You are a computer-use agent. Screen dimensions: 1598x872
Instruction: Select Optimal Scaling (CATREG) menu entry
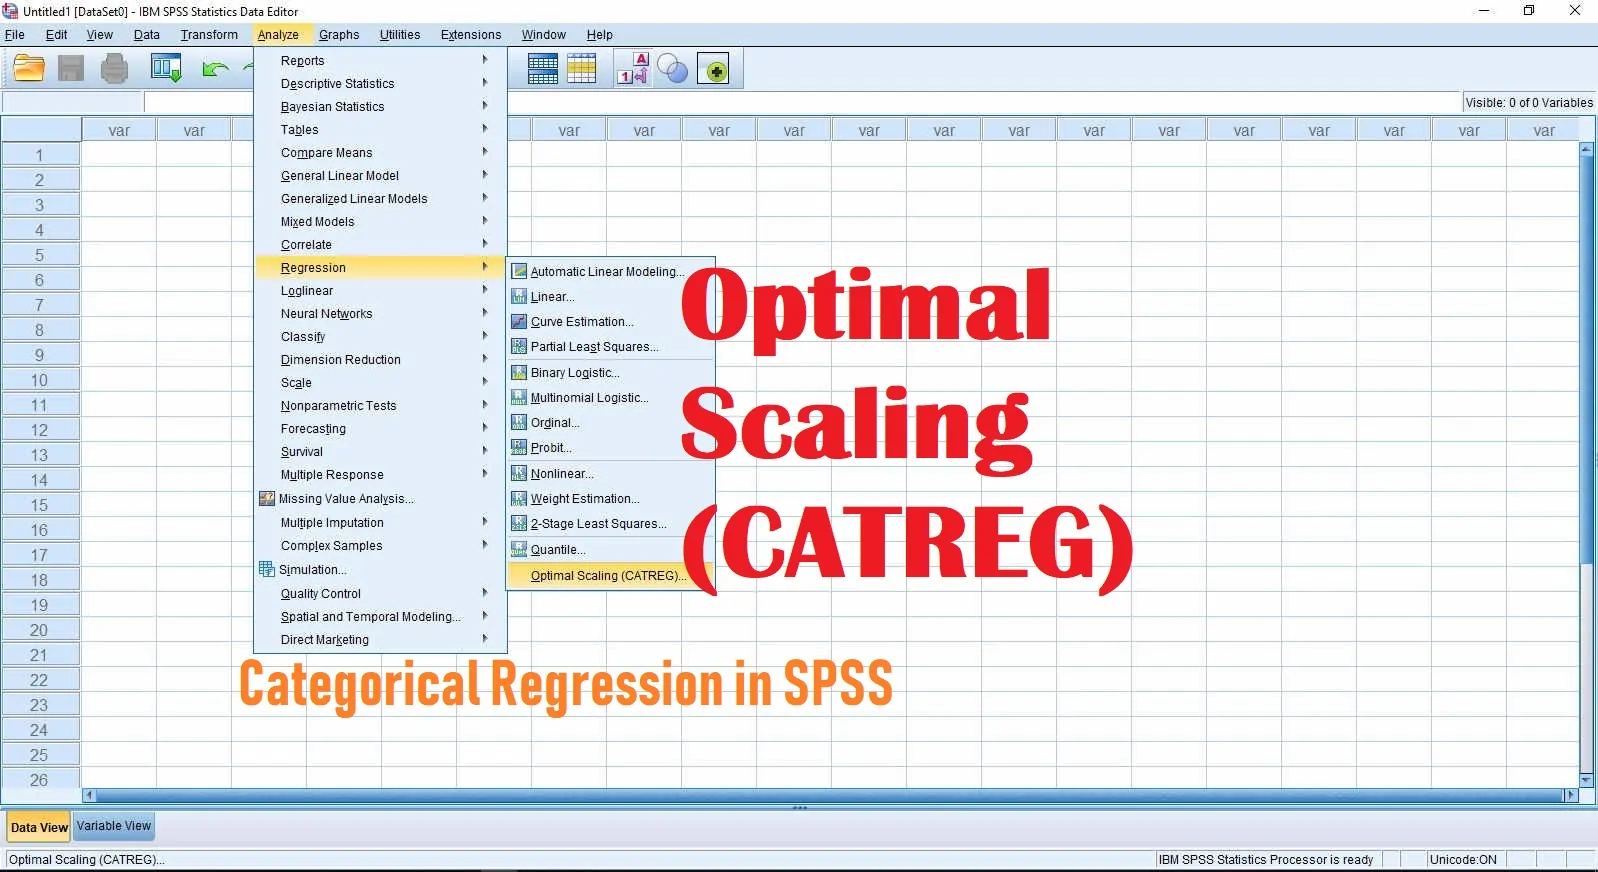coord(611,575)
